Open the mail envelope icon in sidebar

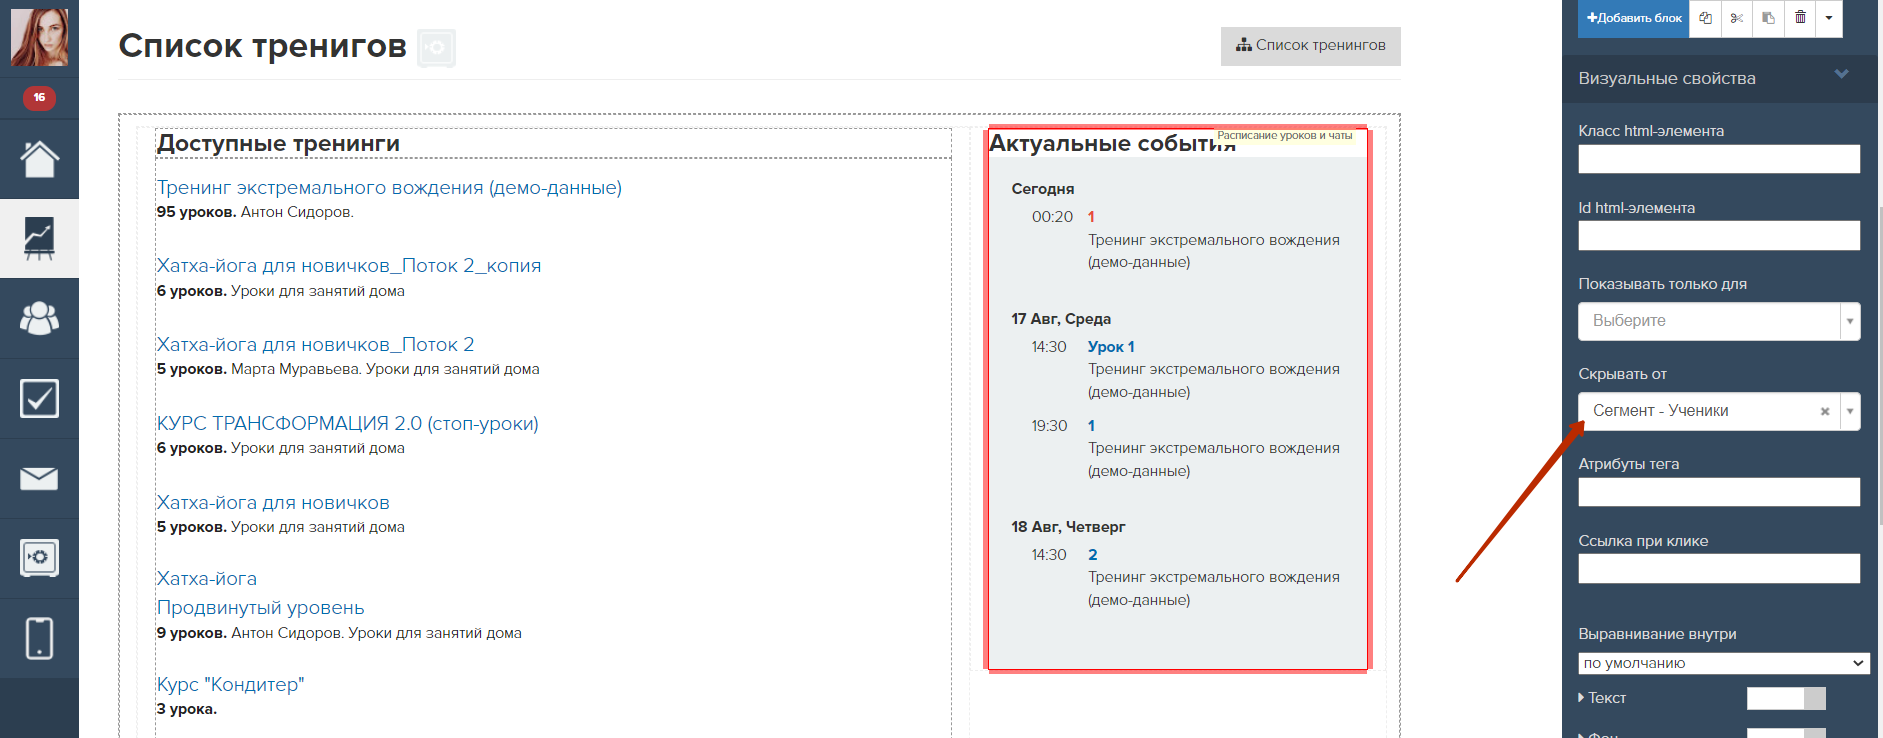pyautogui.click(x=39, y=478)
